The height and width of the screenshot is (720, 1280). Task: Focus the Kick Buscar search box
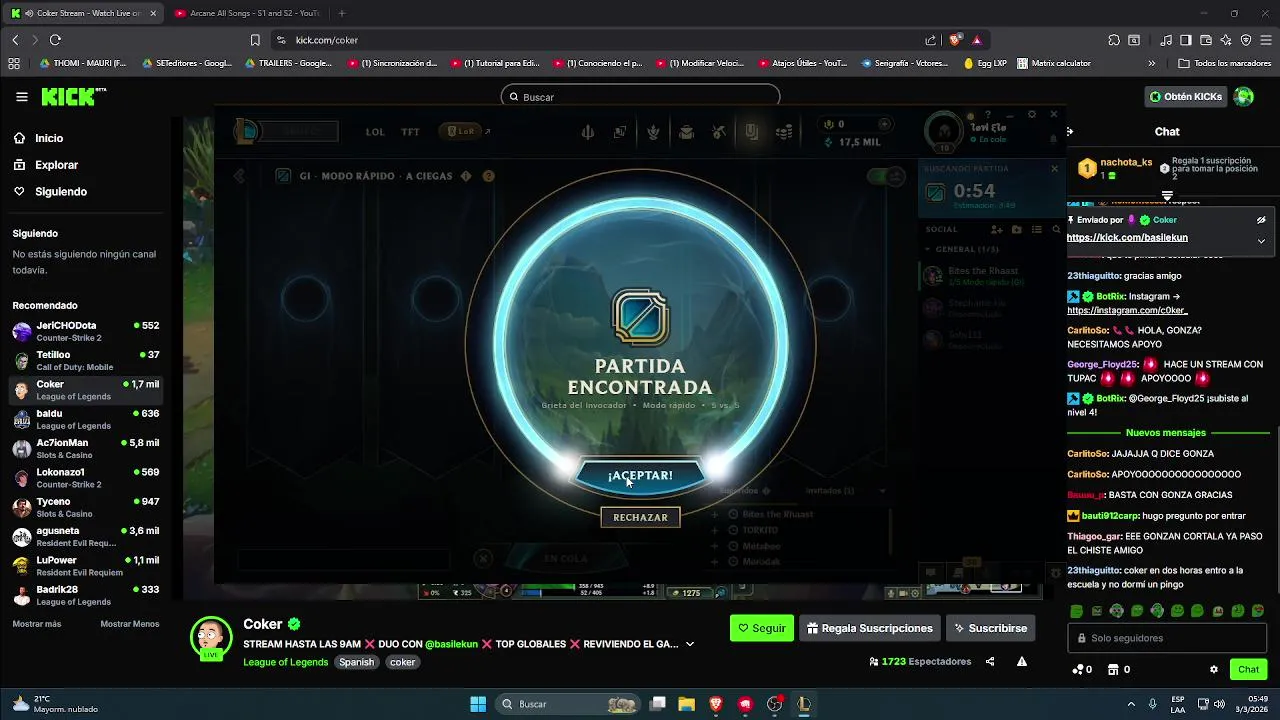click(640, 97)
